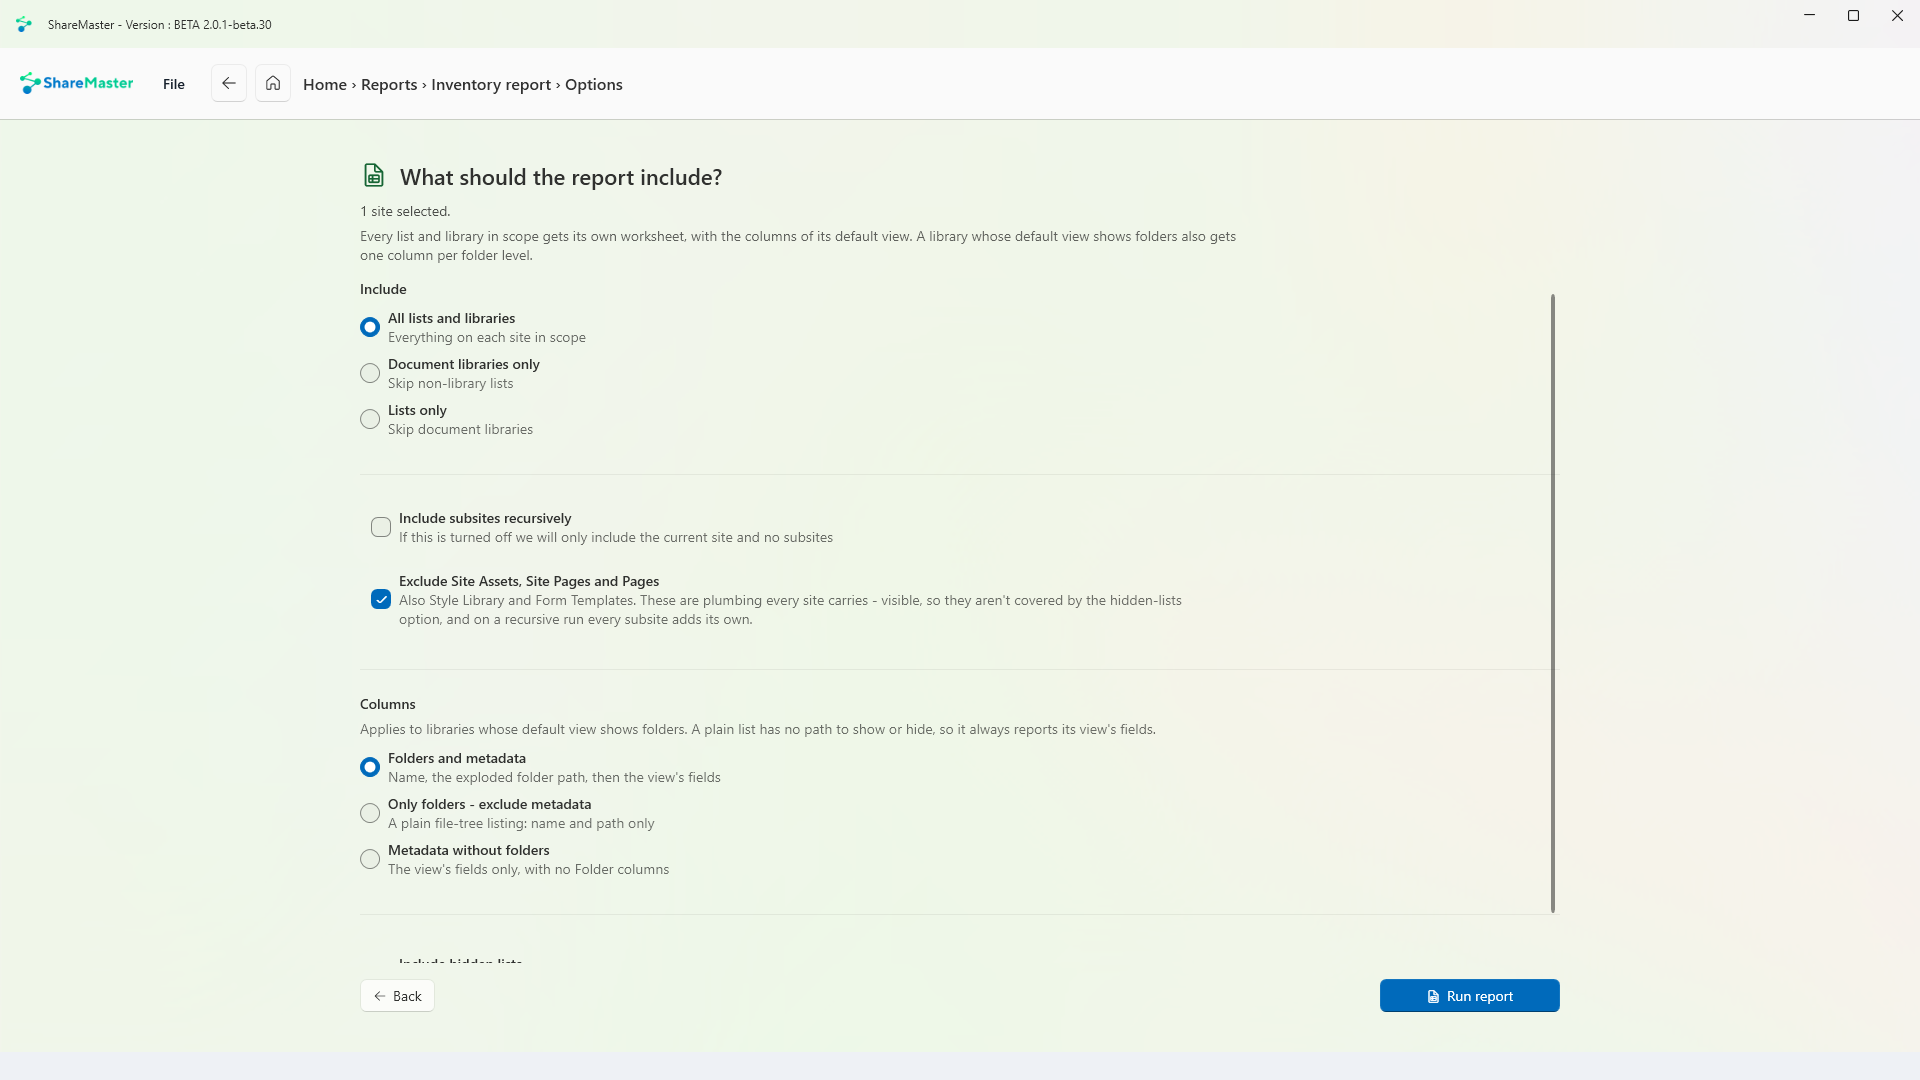Close the ShareMaster window
The image size is (1920, 1080).
pyautogui.click(x=1897, y=16)
